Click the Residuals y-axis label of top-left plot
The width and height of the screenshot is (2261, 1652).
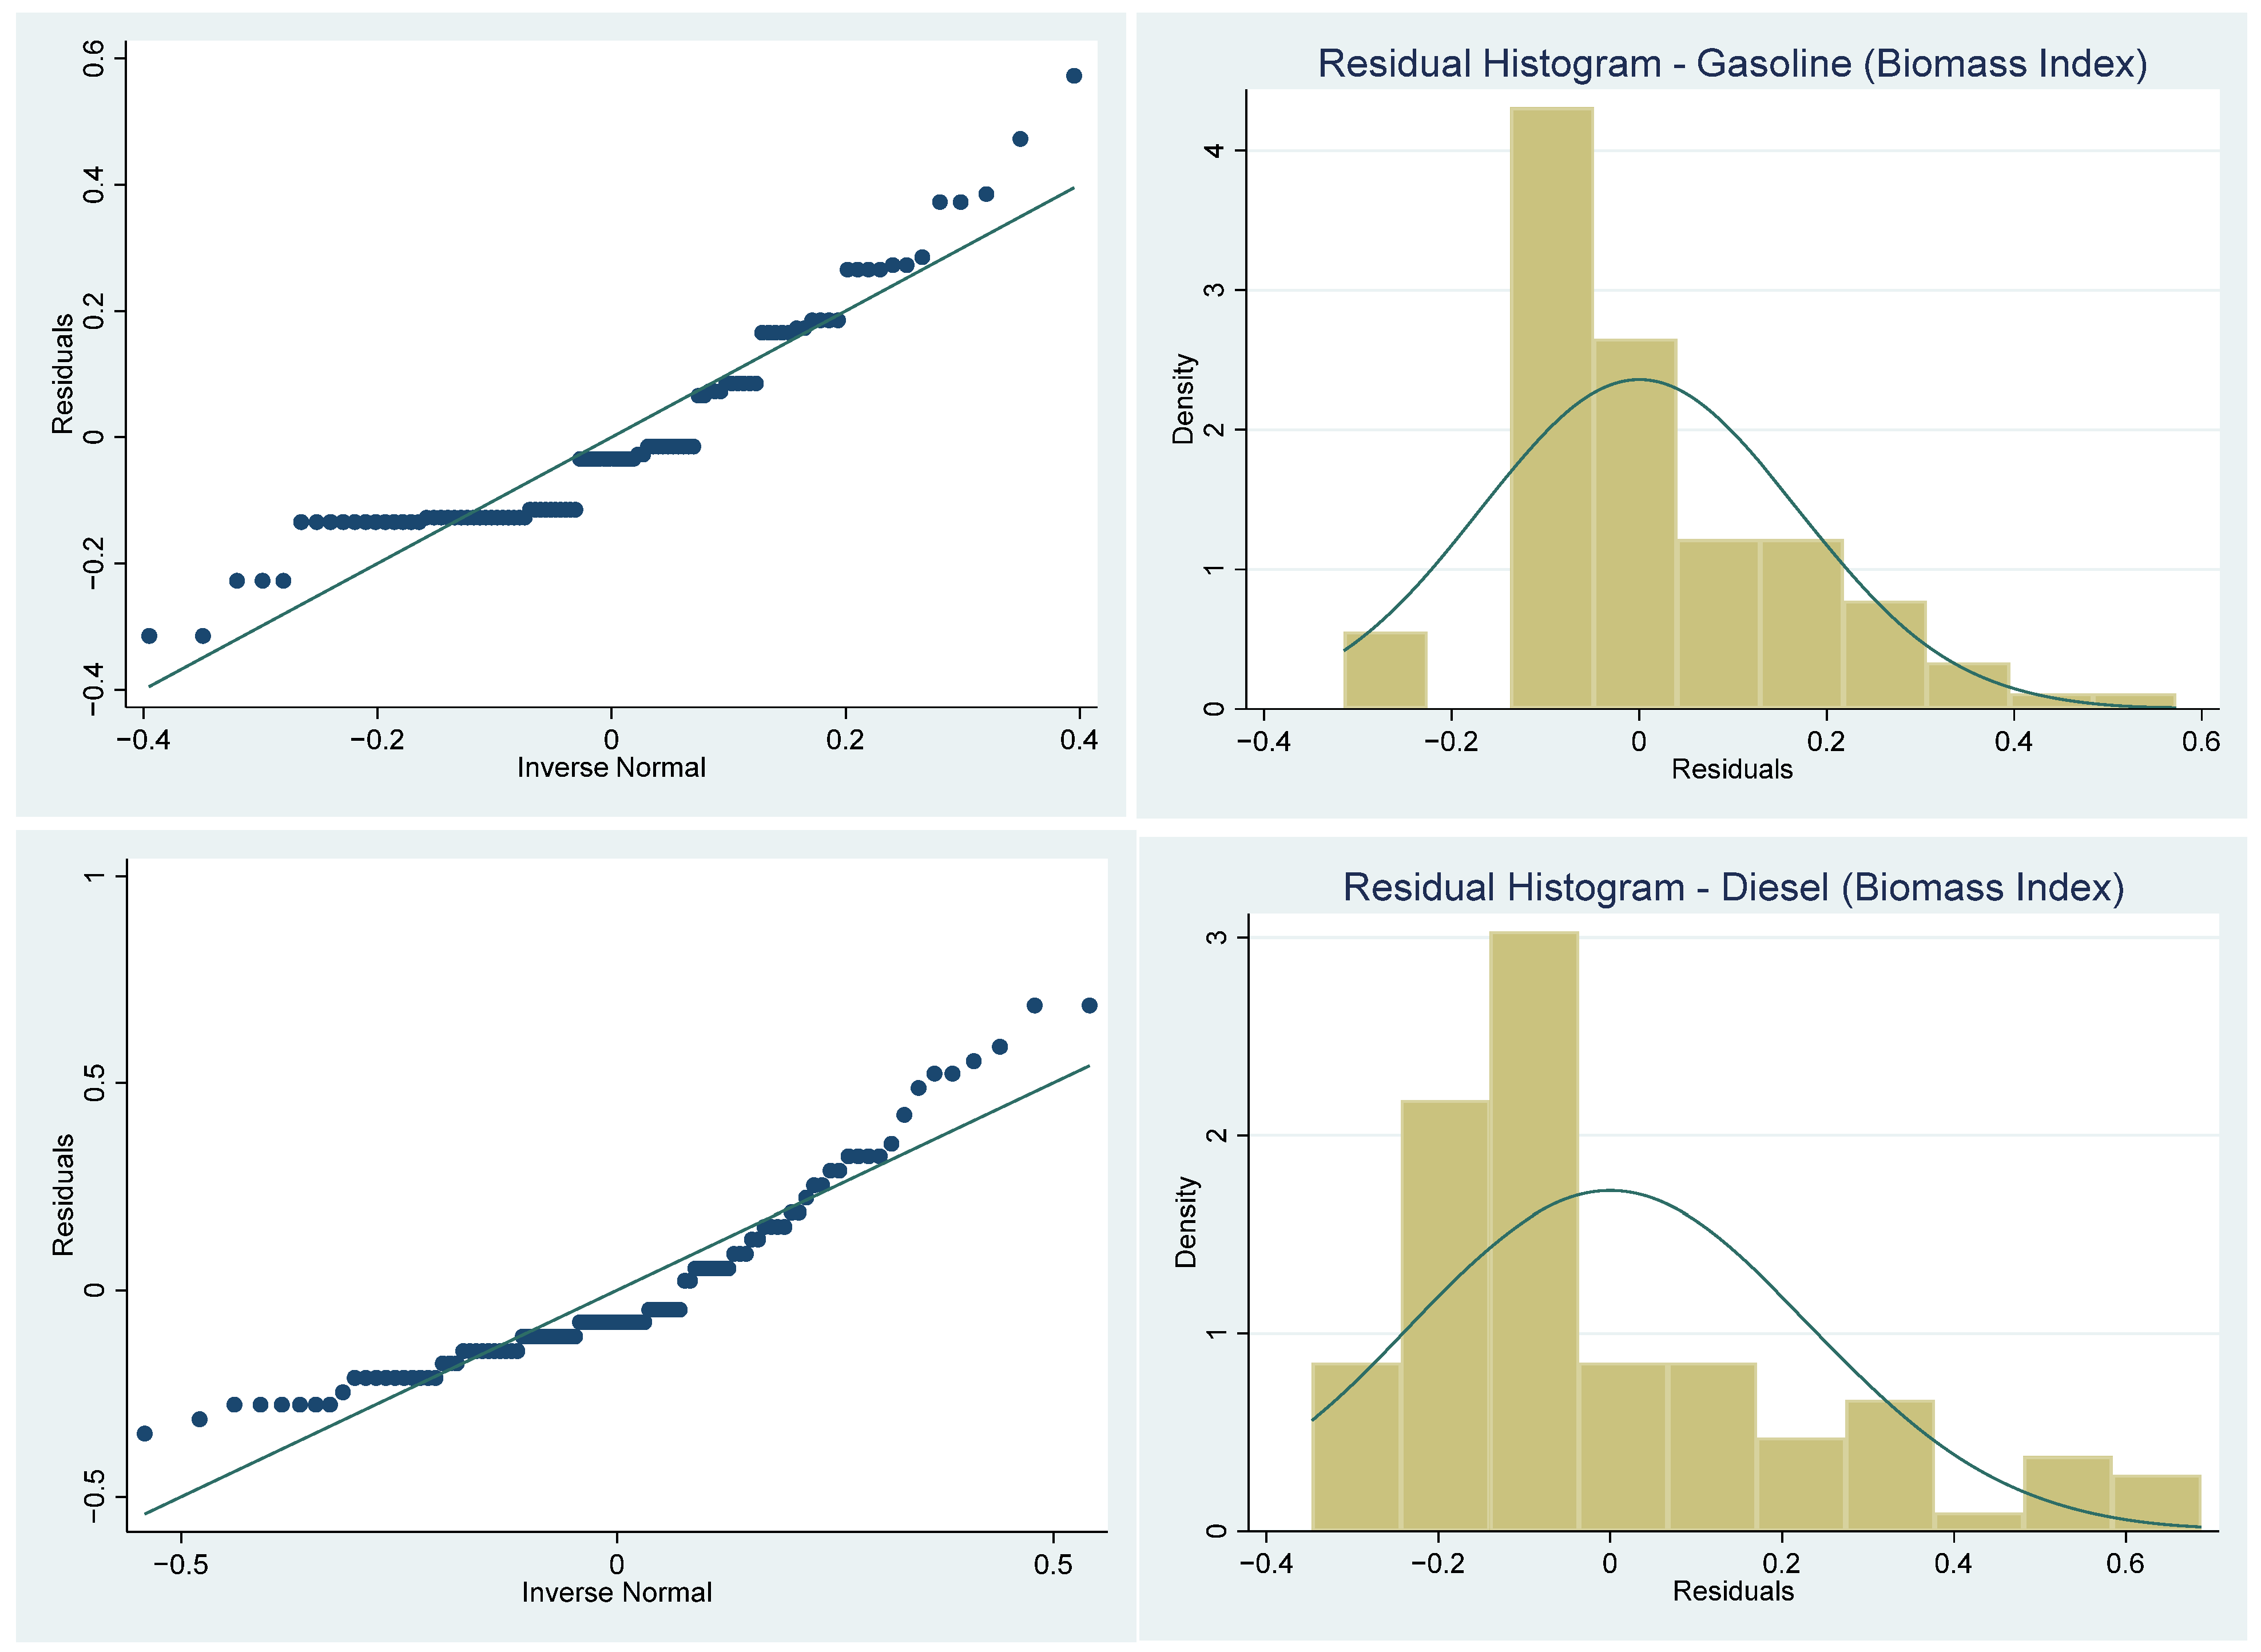tap(63, 373)
